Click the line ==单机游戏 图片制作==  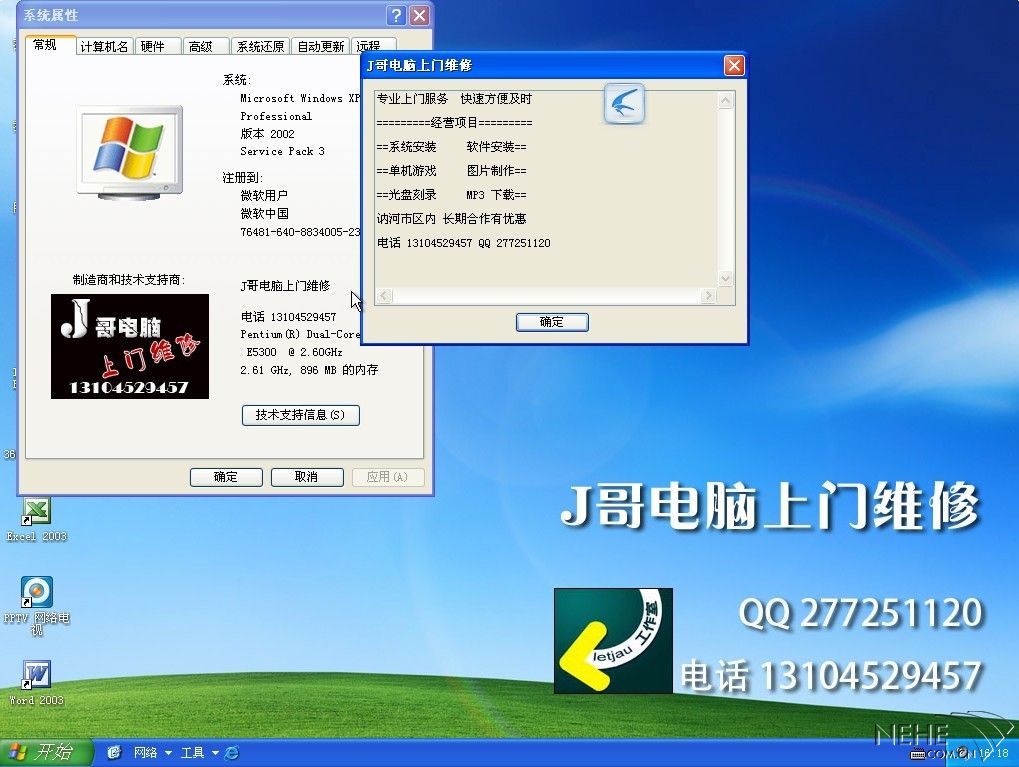tap(452, 171)
